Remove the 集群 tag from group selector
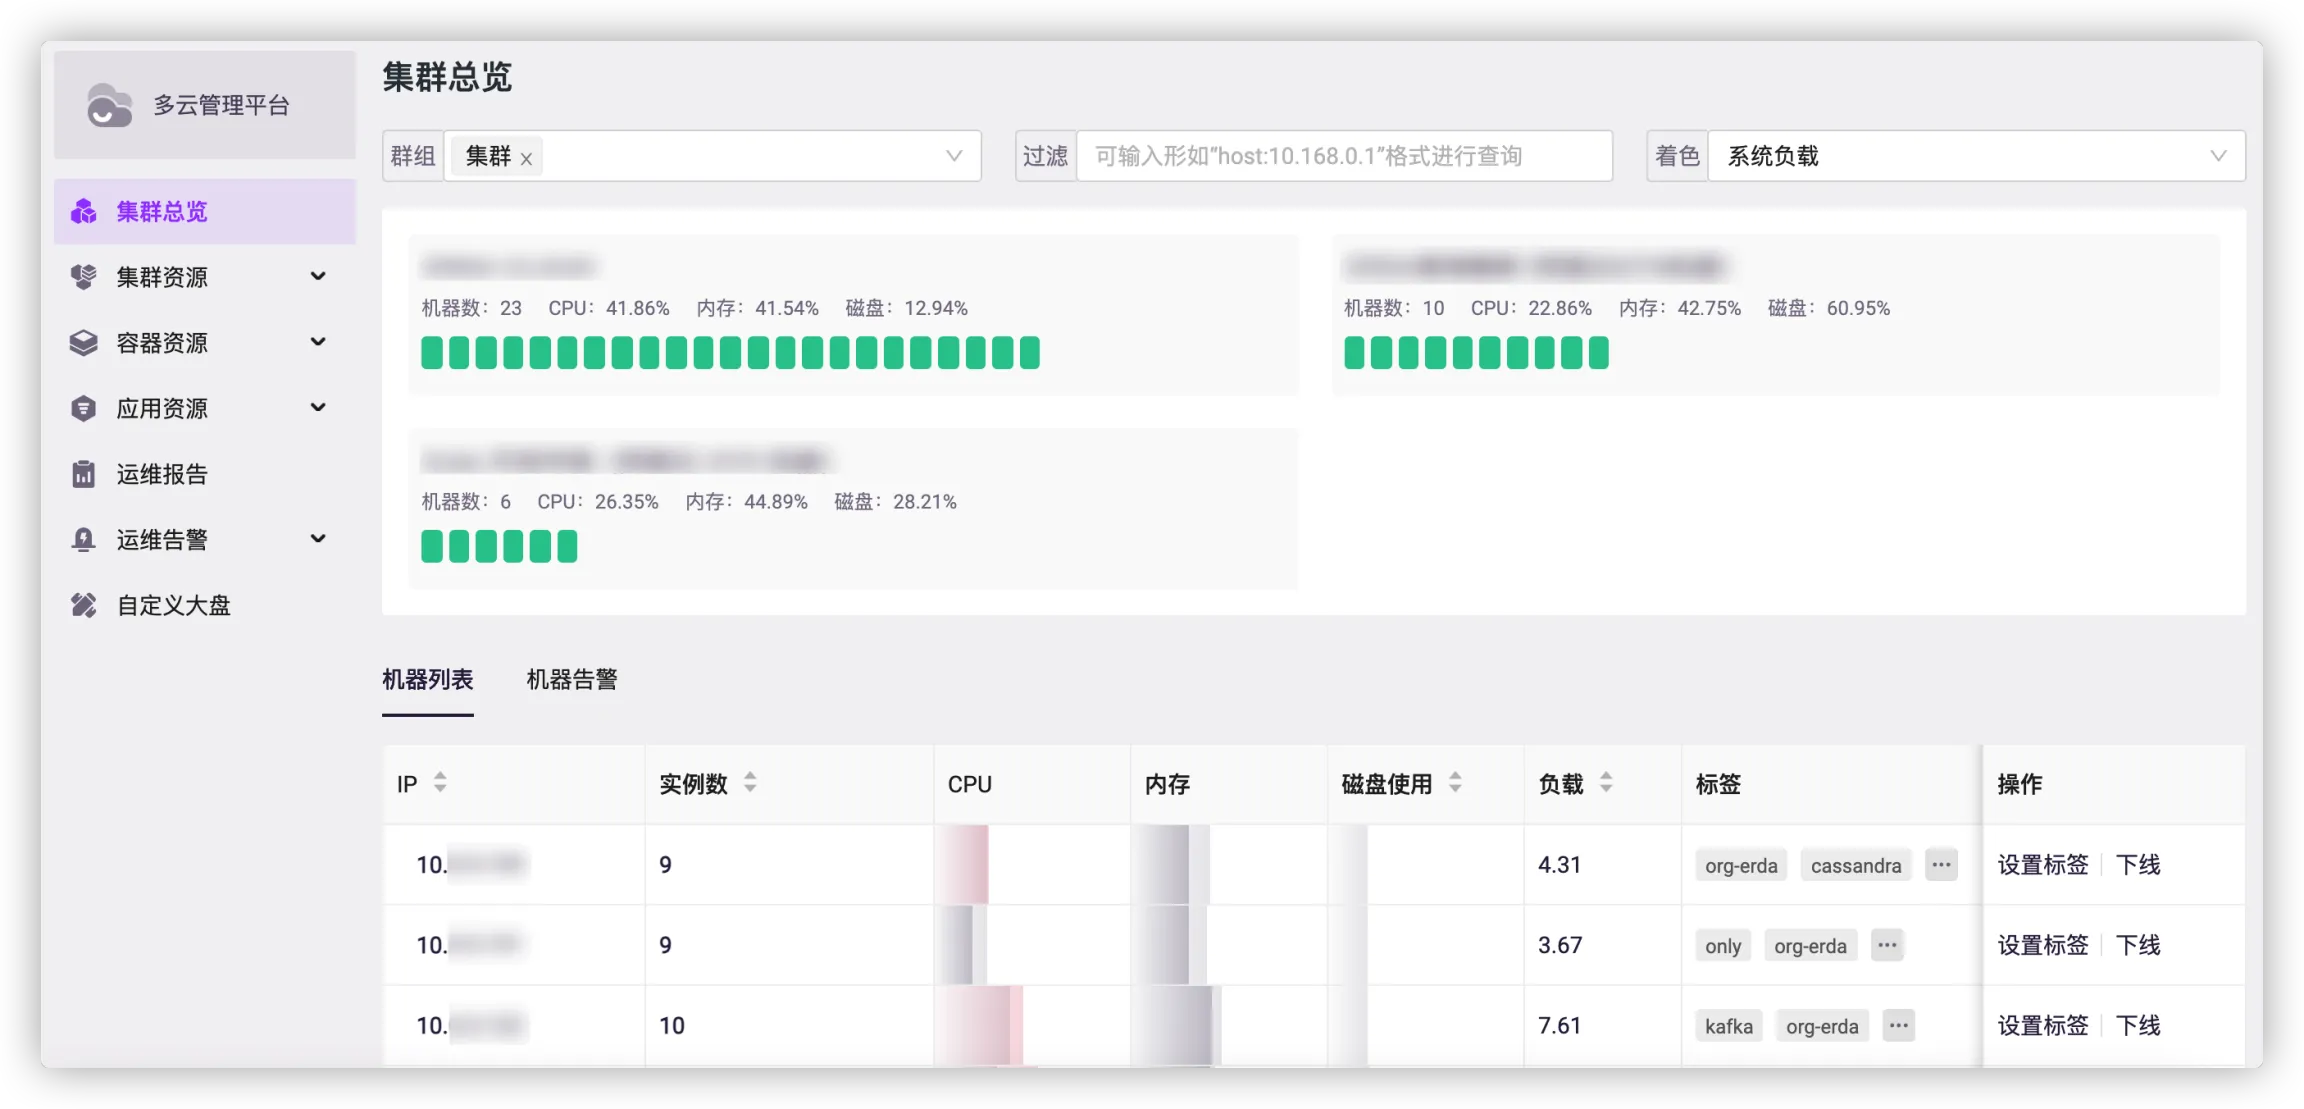Image resolution: width=2304 pixels, height=1109 pixels. point(526,158)
